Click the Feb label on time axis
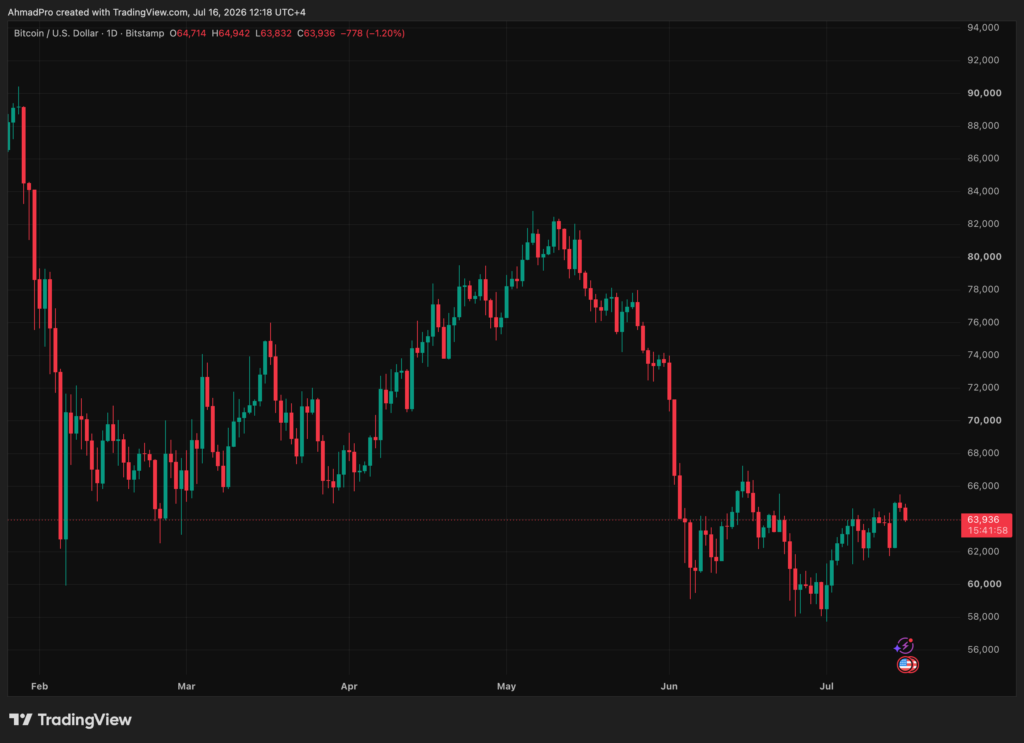1024x743 pixels. click(x=39, y=686)
